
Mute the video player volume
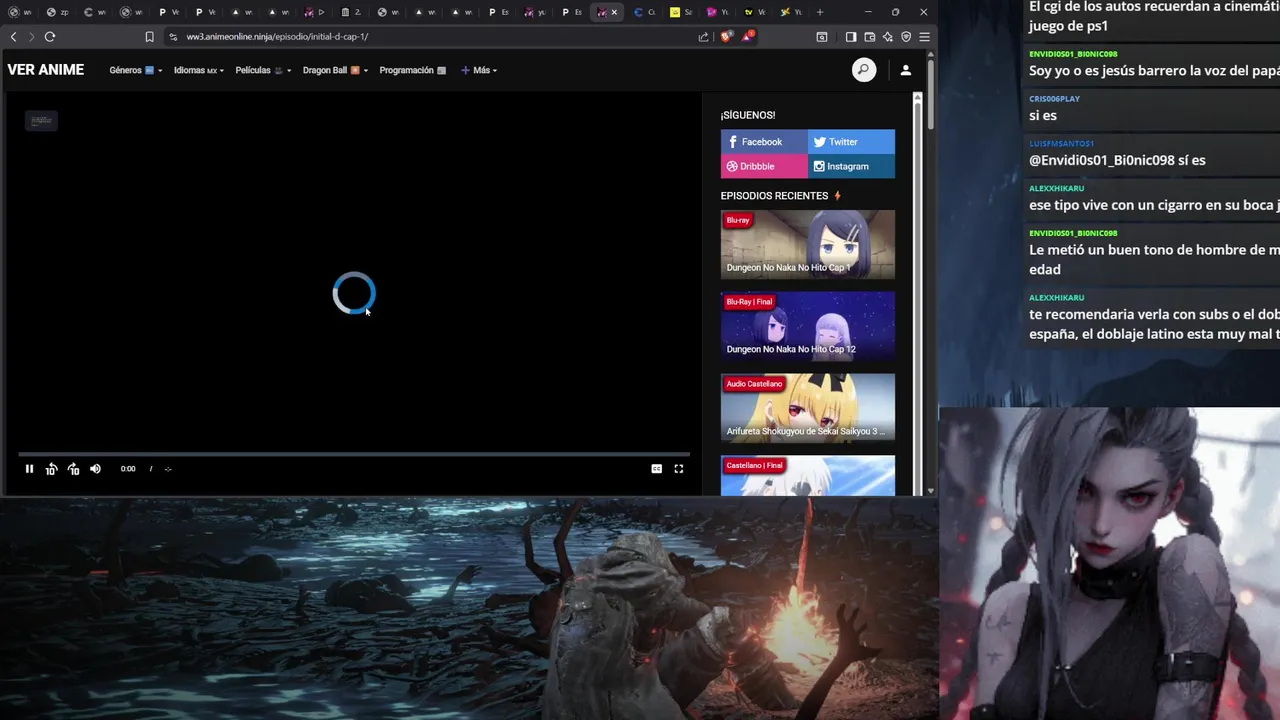(95, 469)
